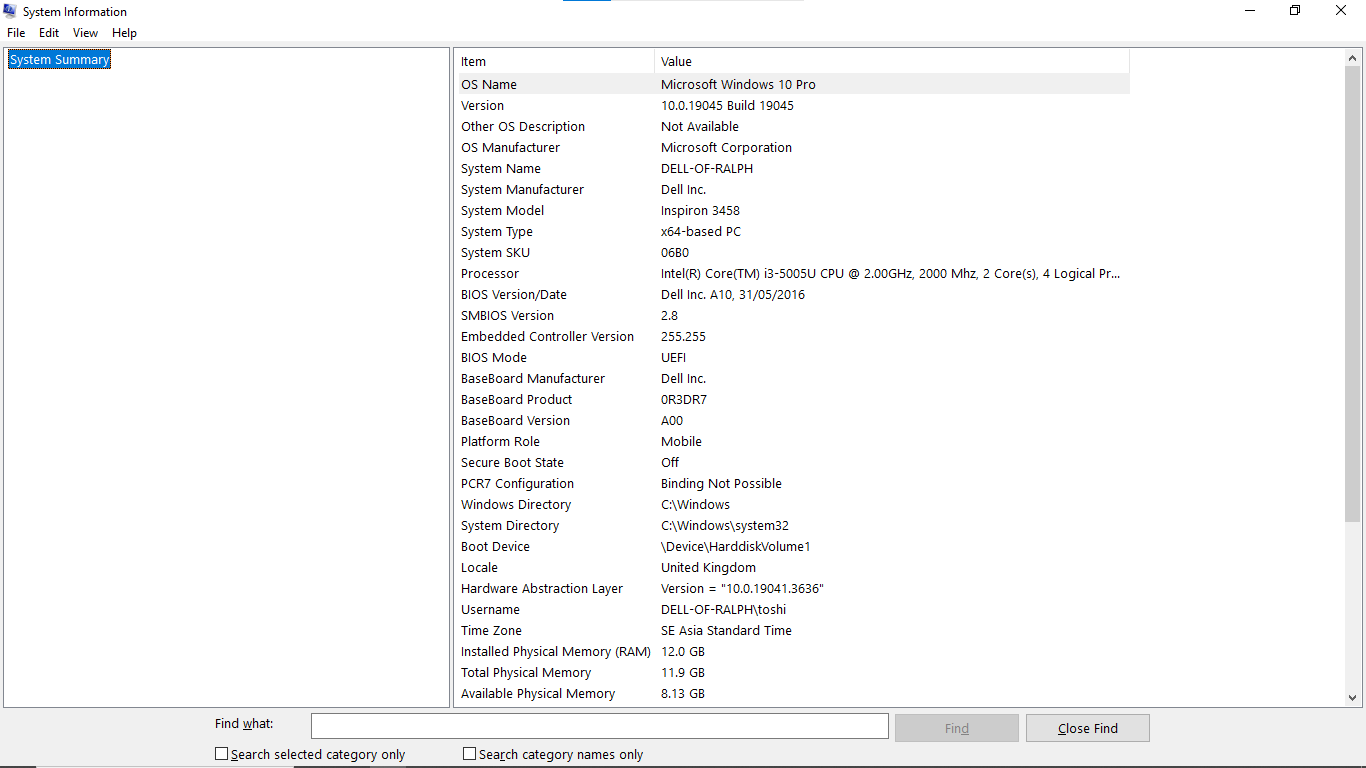Viewport: 1366px width, 768px height.
Task: Select the Available Physical Memory row
Action: point(794,694)
